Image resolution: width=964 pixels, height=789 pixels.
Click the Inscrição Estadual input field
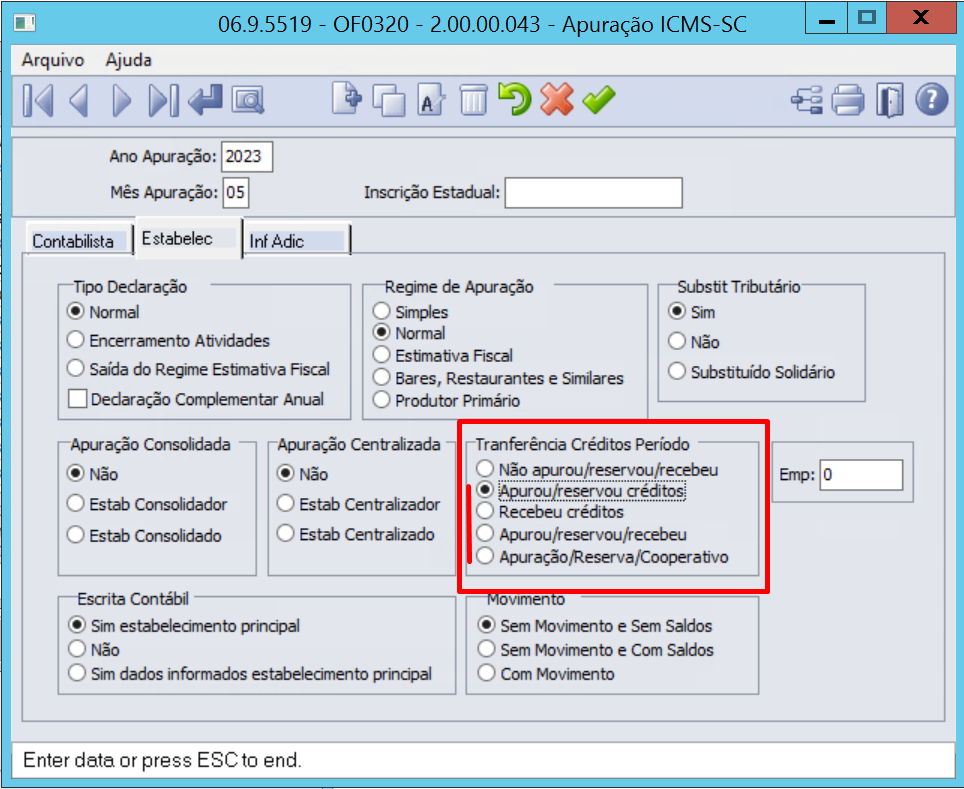coord(593,192)
